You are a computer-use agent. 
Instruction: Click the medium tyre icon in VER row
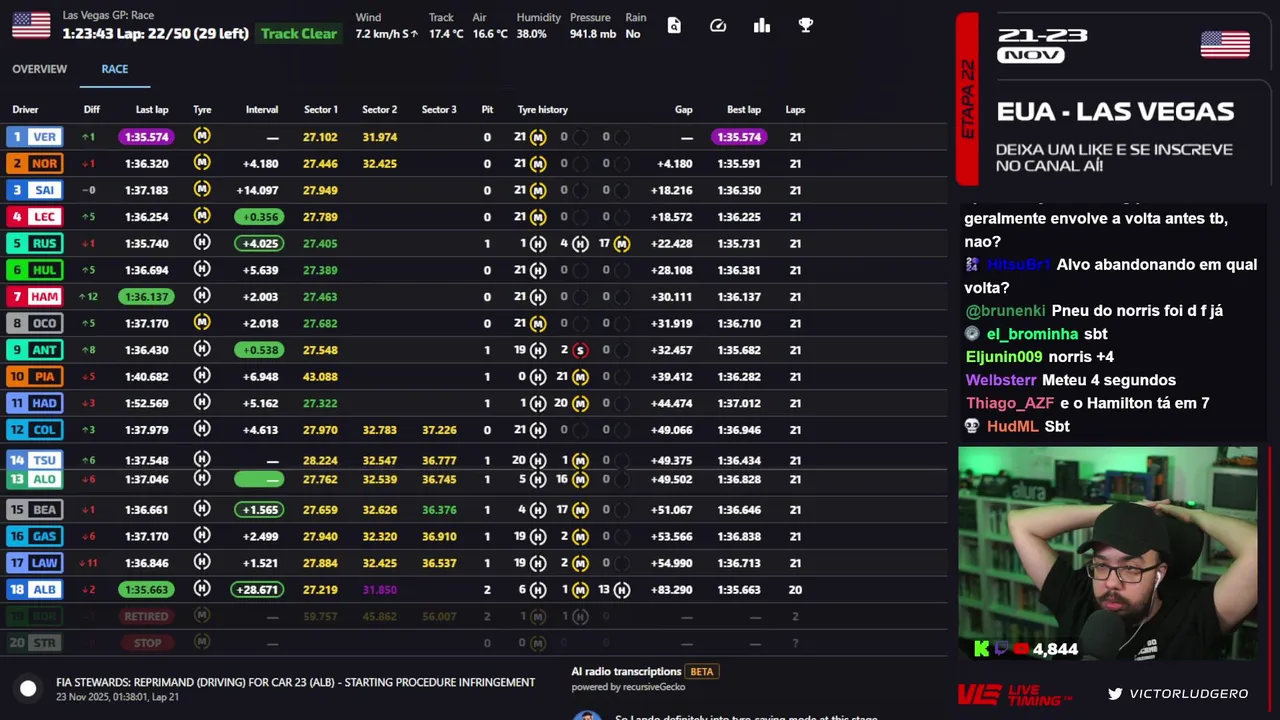[x=202, y=136]
